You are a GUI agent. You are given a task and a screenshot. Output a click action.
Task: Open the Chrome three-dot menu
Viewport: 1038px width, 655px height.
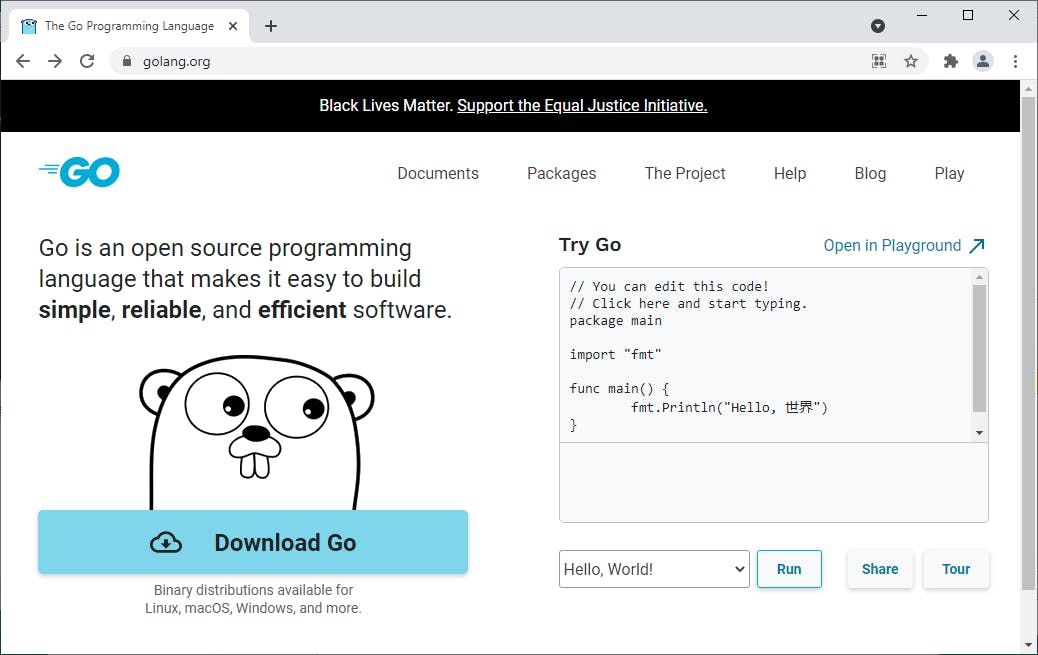pos(1015,62)
